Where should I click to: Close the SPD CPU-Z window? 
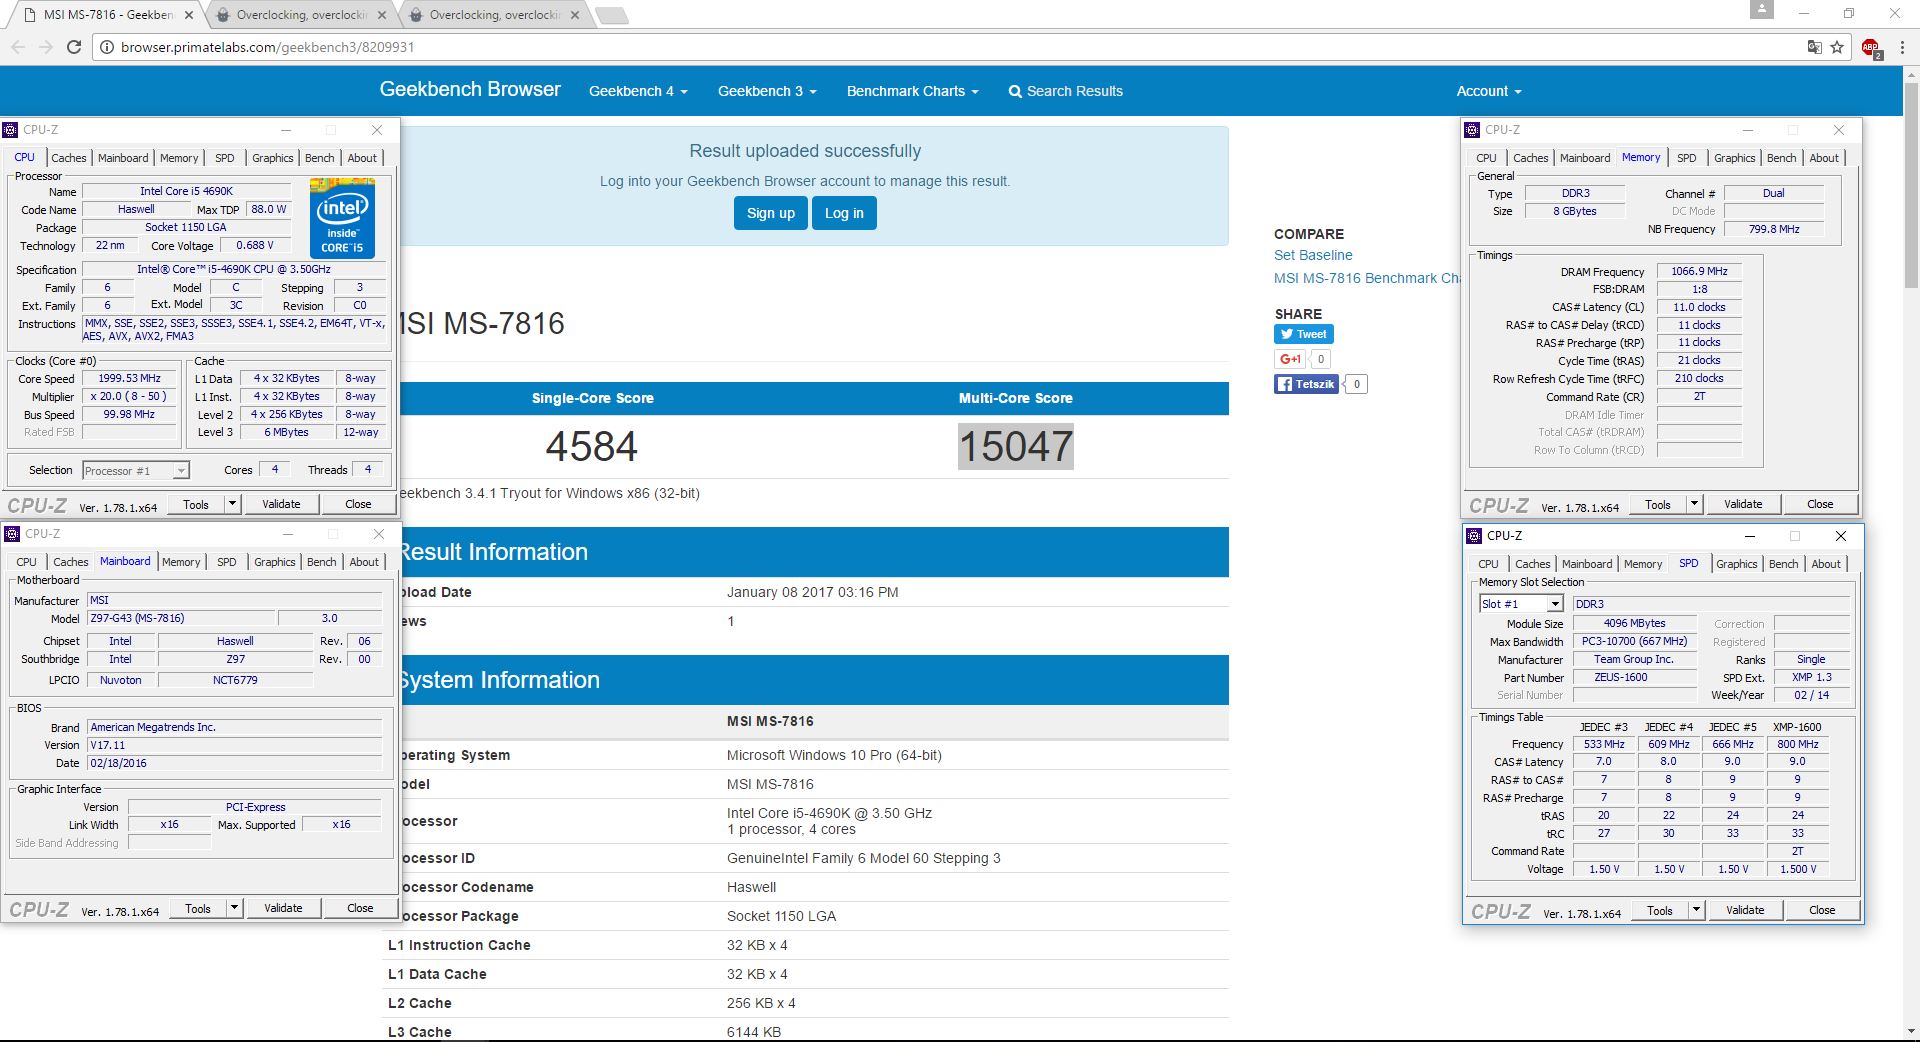(1840, 536)
